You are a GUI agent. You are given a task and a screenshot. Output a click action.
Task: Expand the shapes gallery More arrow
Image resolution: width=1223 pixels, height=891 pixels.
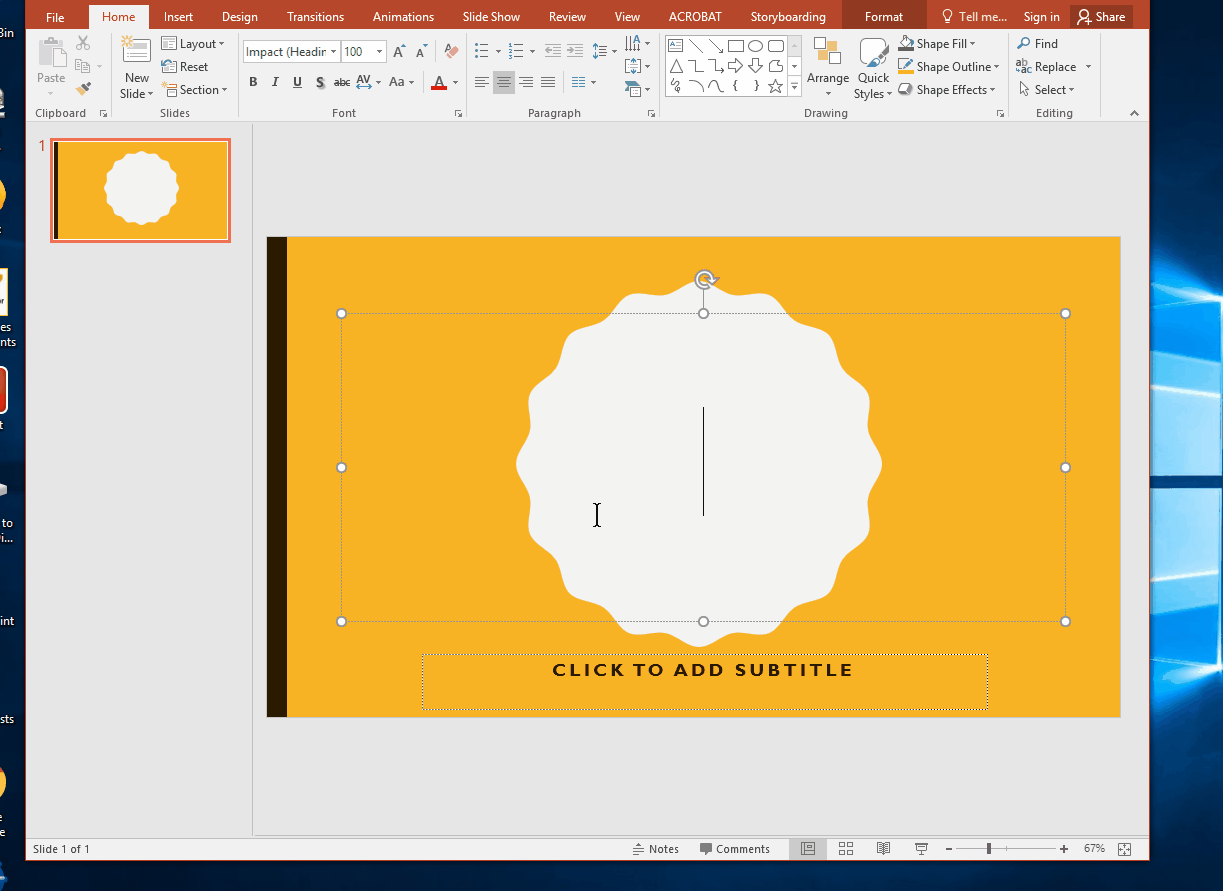[795, 87]
